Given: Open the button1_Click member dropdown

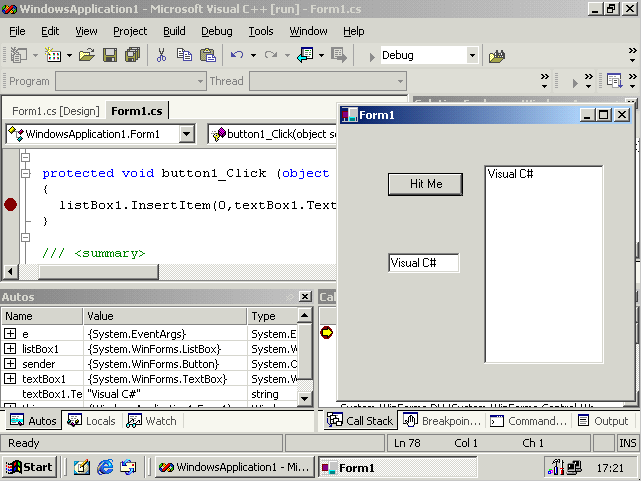Looking at the screenshot, I should [x=272, y=134].
